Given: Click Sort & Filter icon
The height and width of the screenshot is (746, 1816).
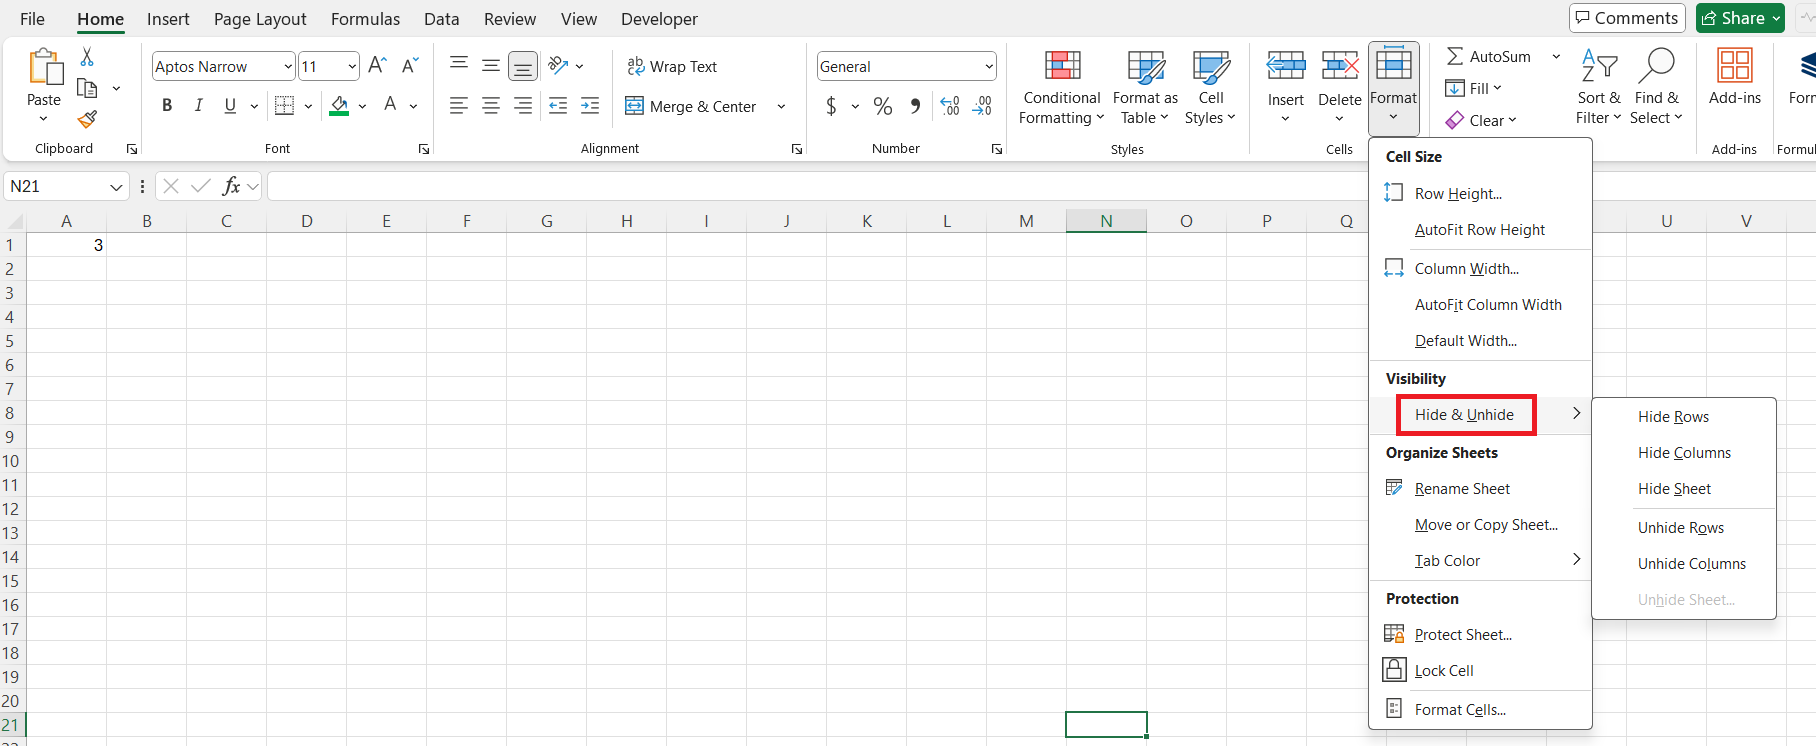Looking at the screenshot, I should click(x=1599, y=66).
